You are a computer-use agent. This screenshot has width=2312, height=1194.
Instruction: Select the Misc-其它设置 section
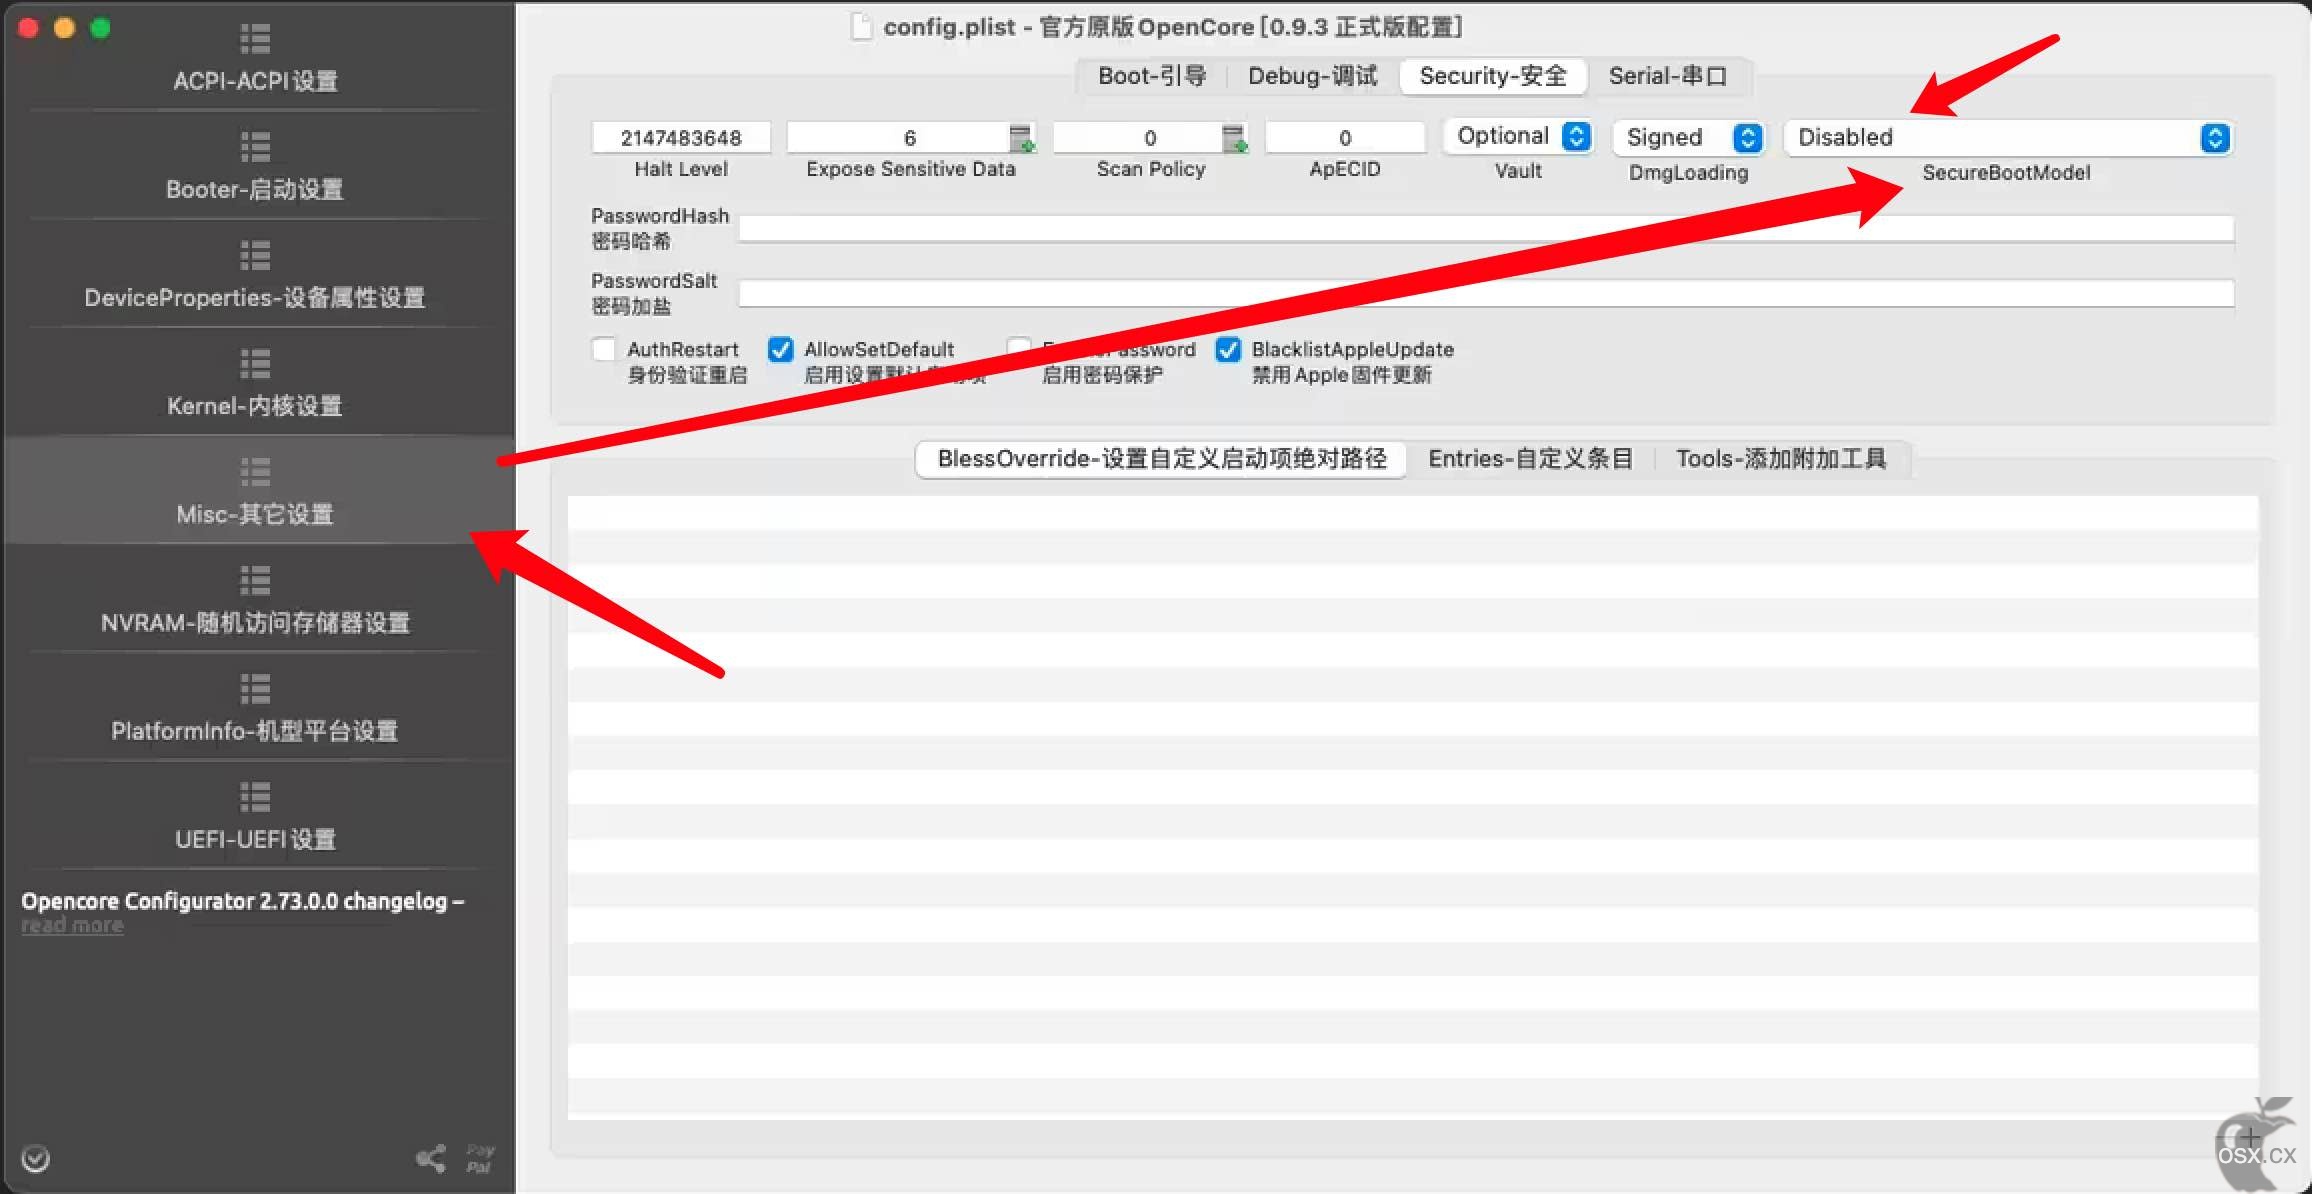coord(256,491)
